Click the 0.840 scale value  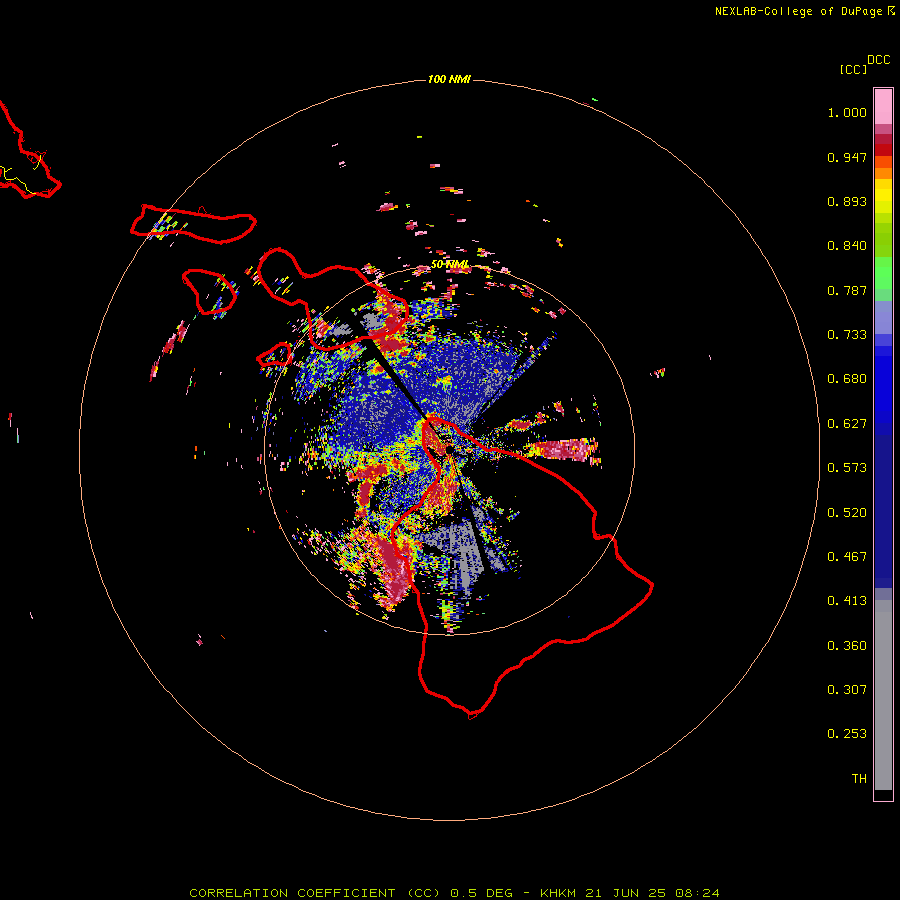click(x=847, y=246)
